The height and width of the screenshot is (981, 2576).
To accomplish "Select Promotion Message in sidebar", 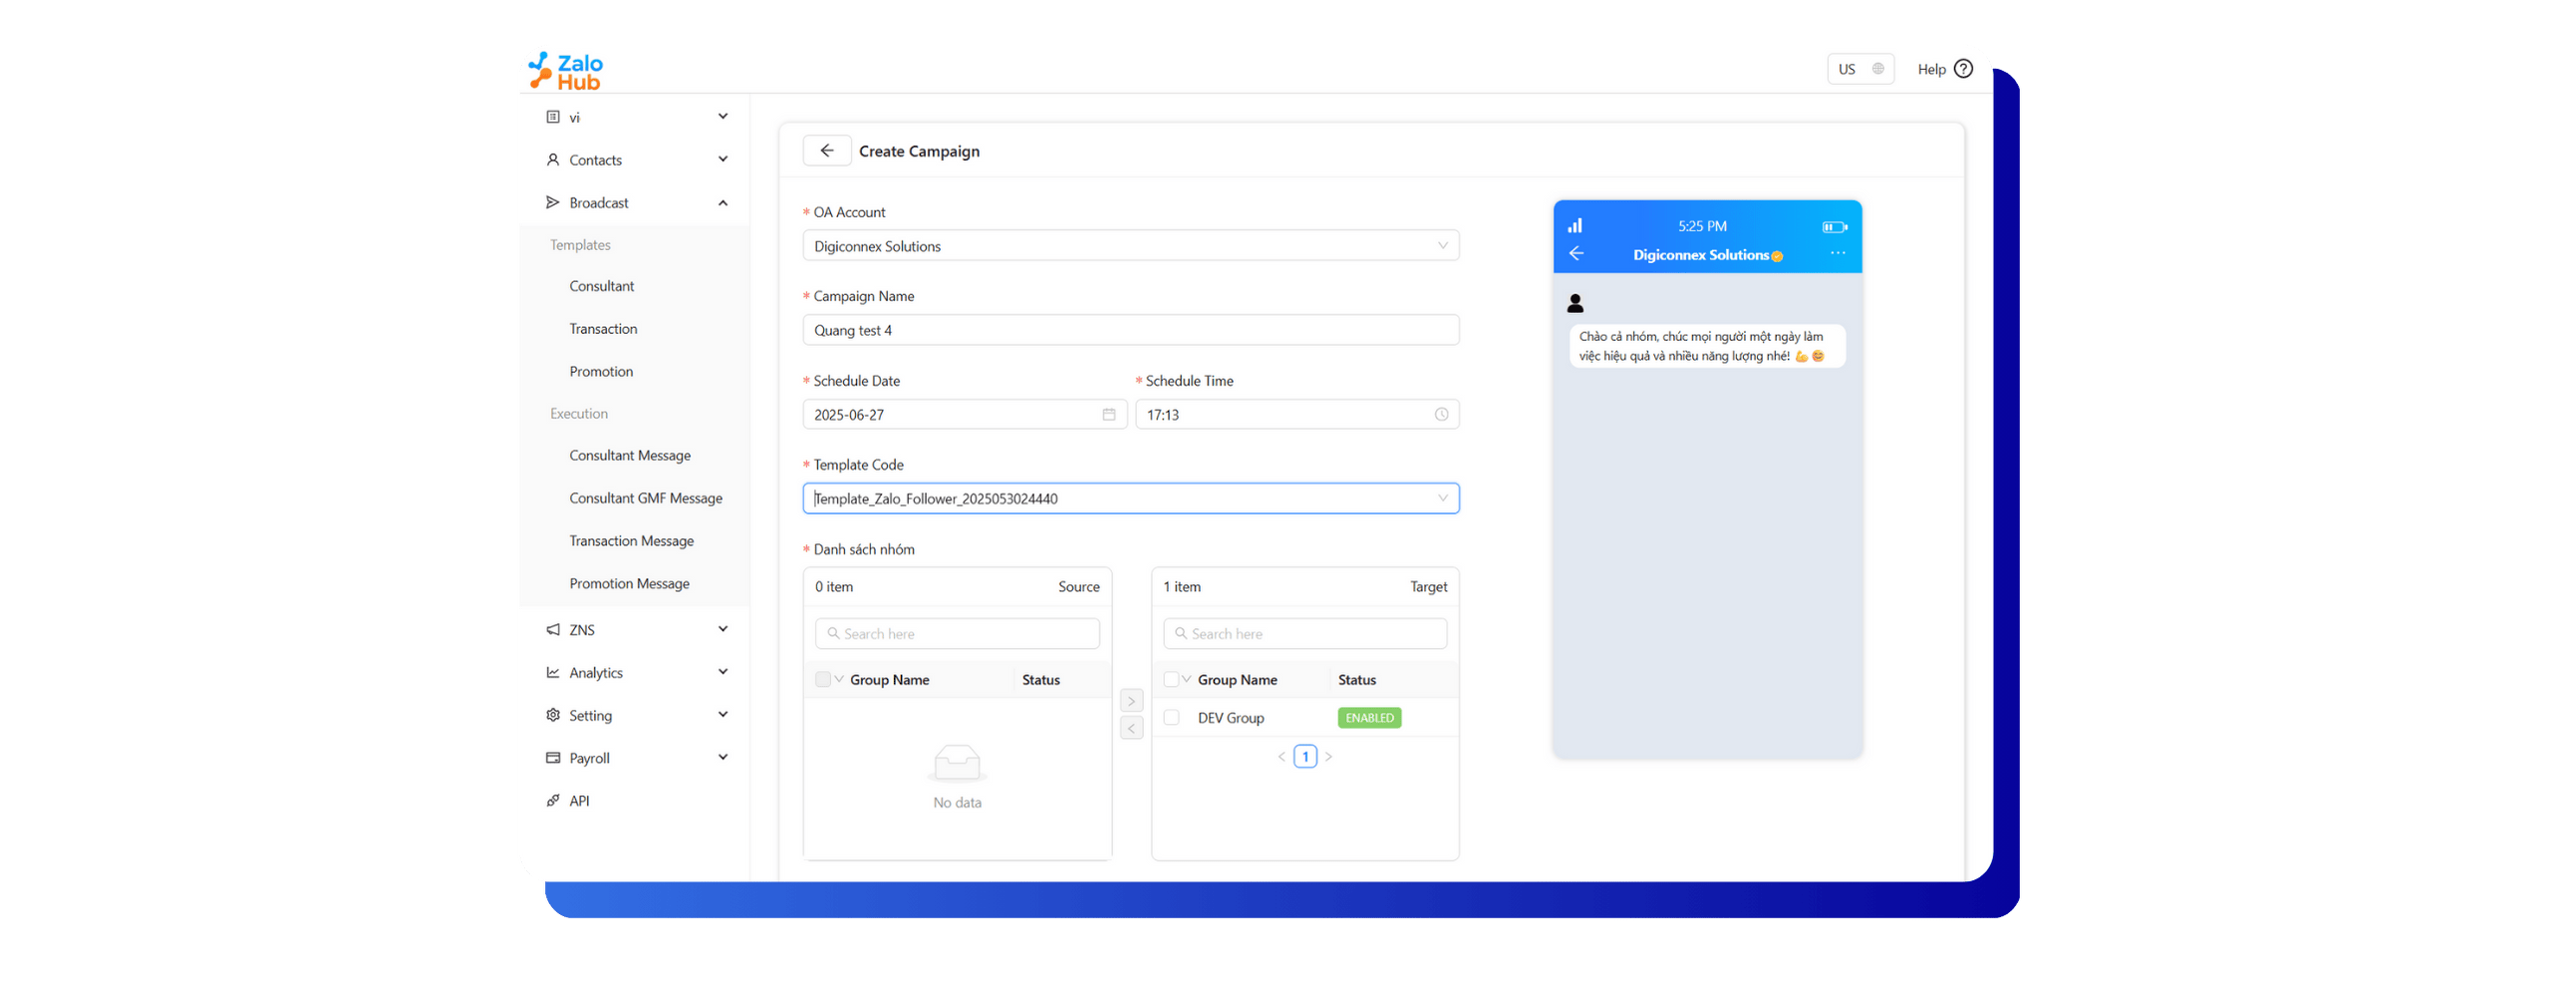I will coord(629,584).
